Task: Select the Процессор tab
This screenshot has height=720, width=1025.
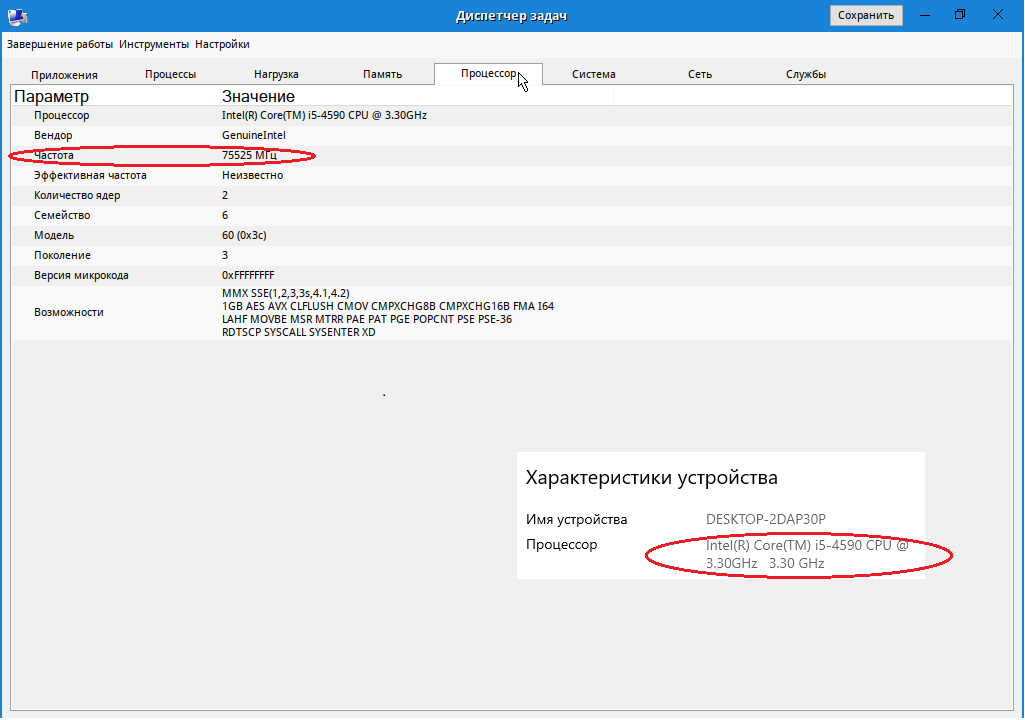Action: (488, 73)
